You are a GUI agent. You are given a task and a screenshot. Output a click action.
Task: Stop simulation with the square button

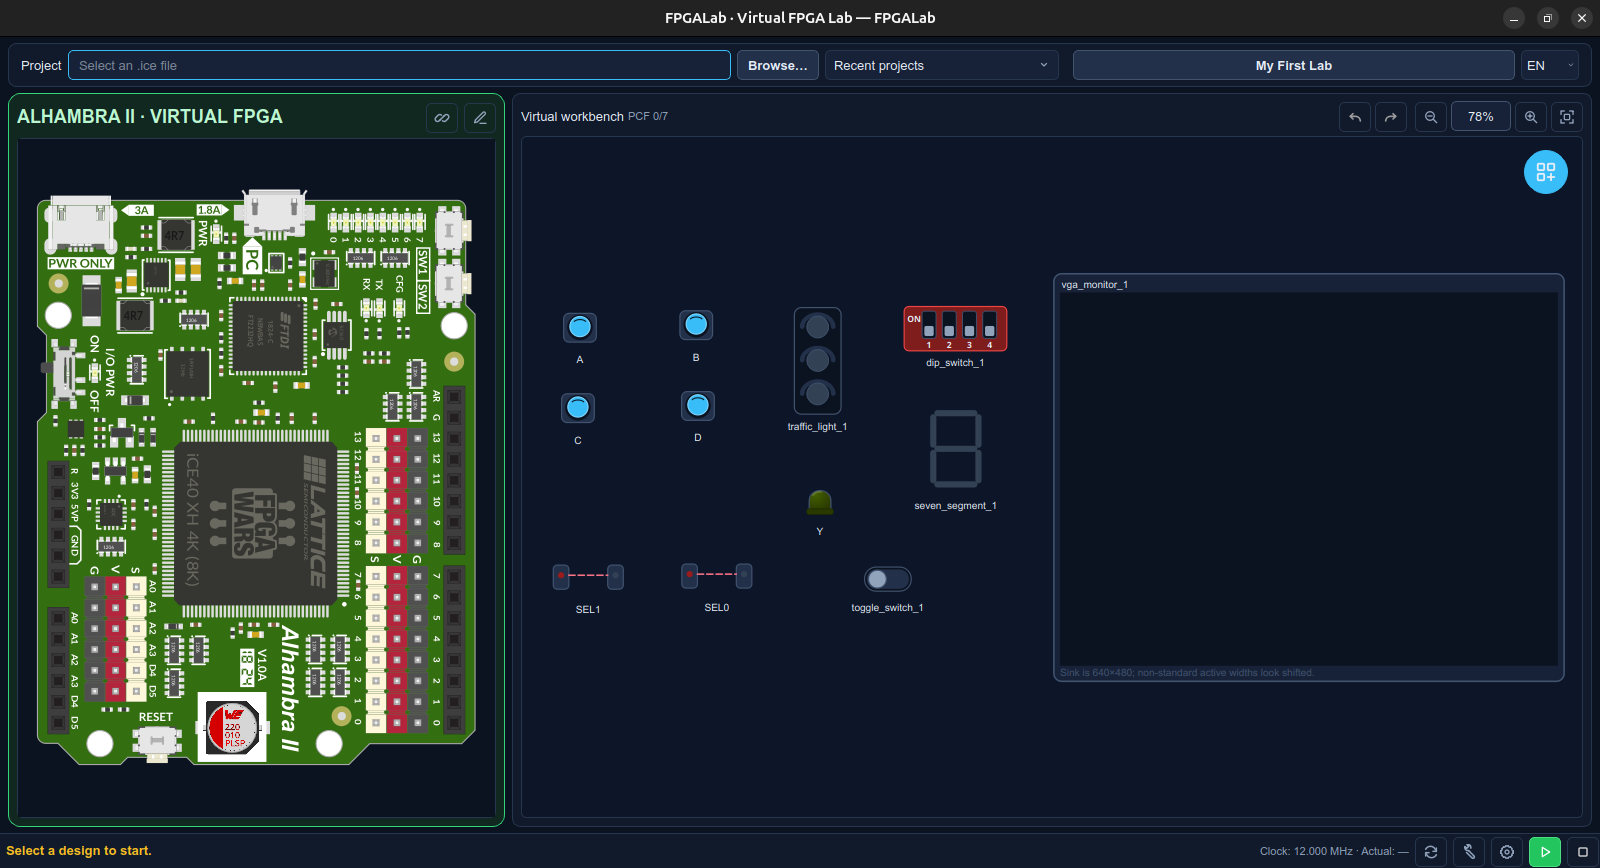coord(1583,852)
